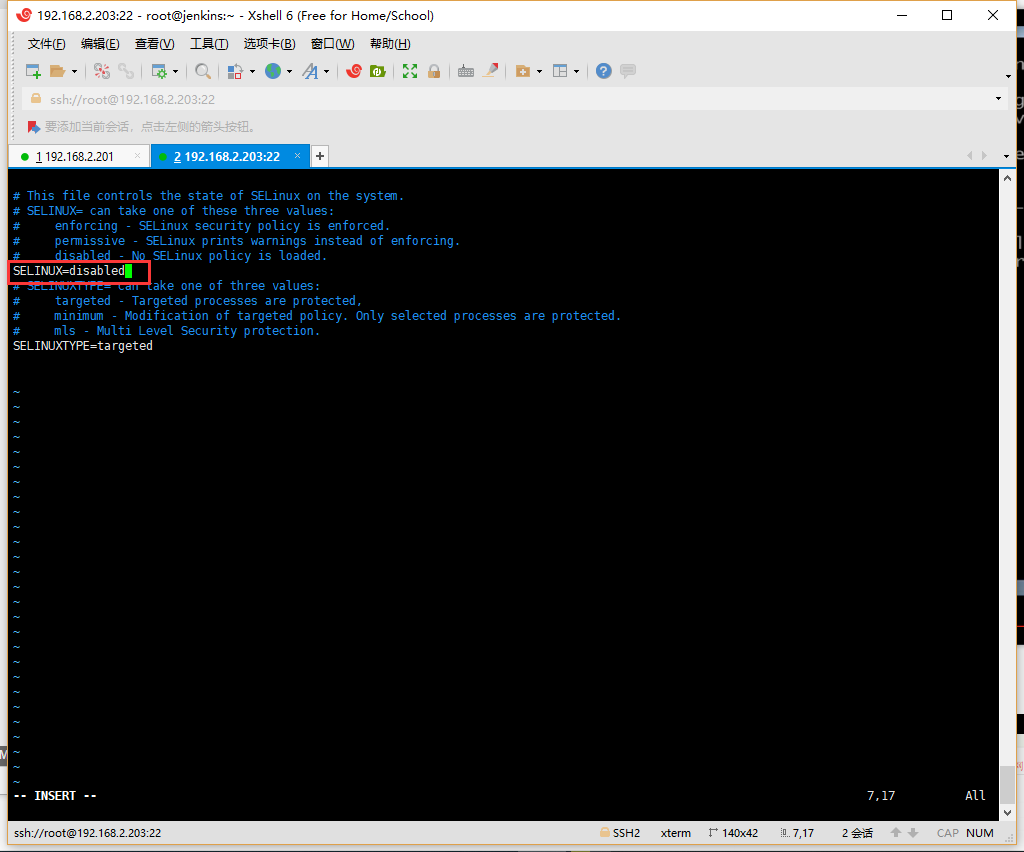Click the tab scroll left arrow

pos(969,155)
